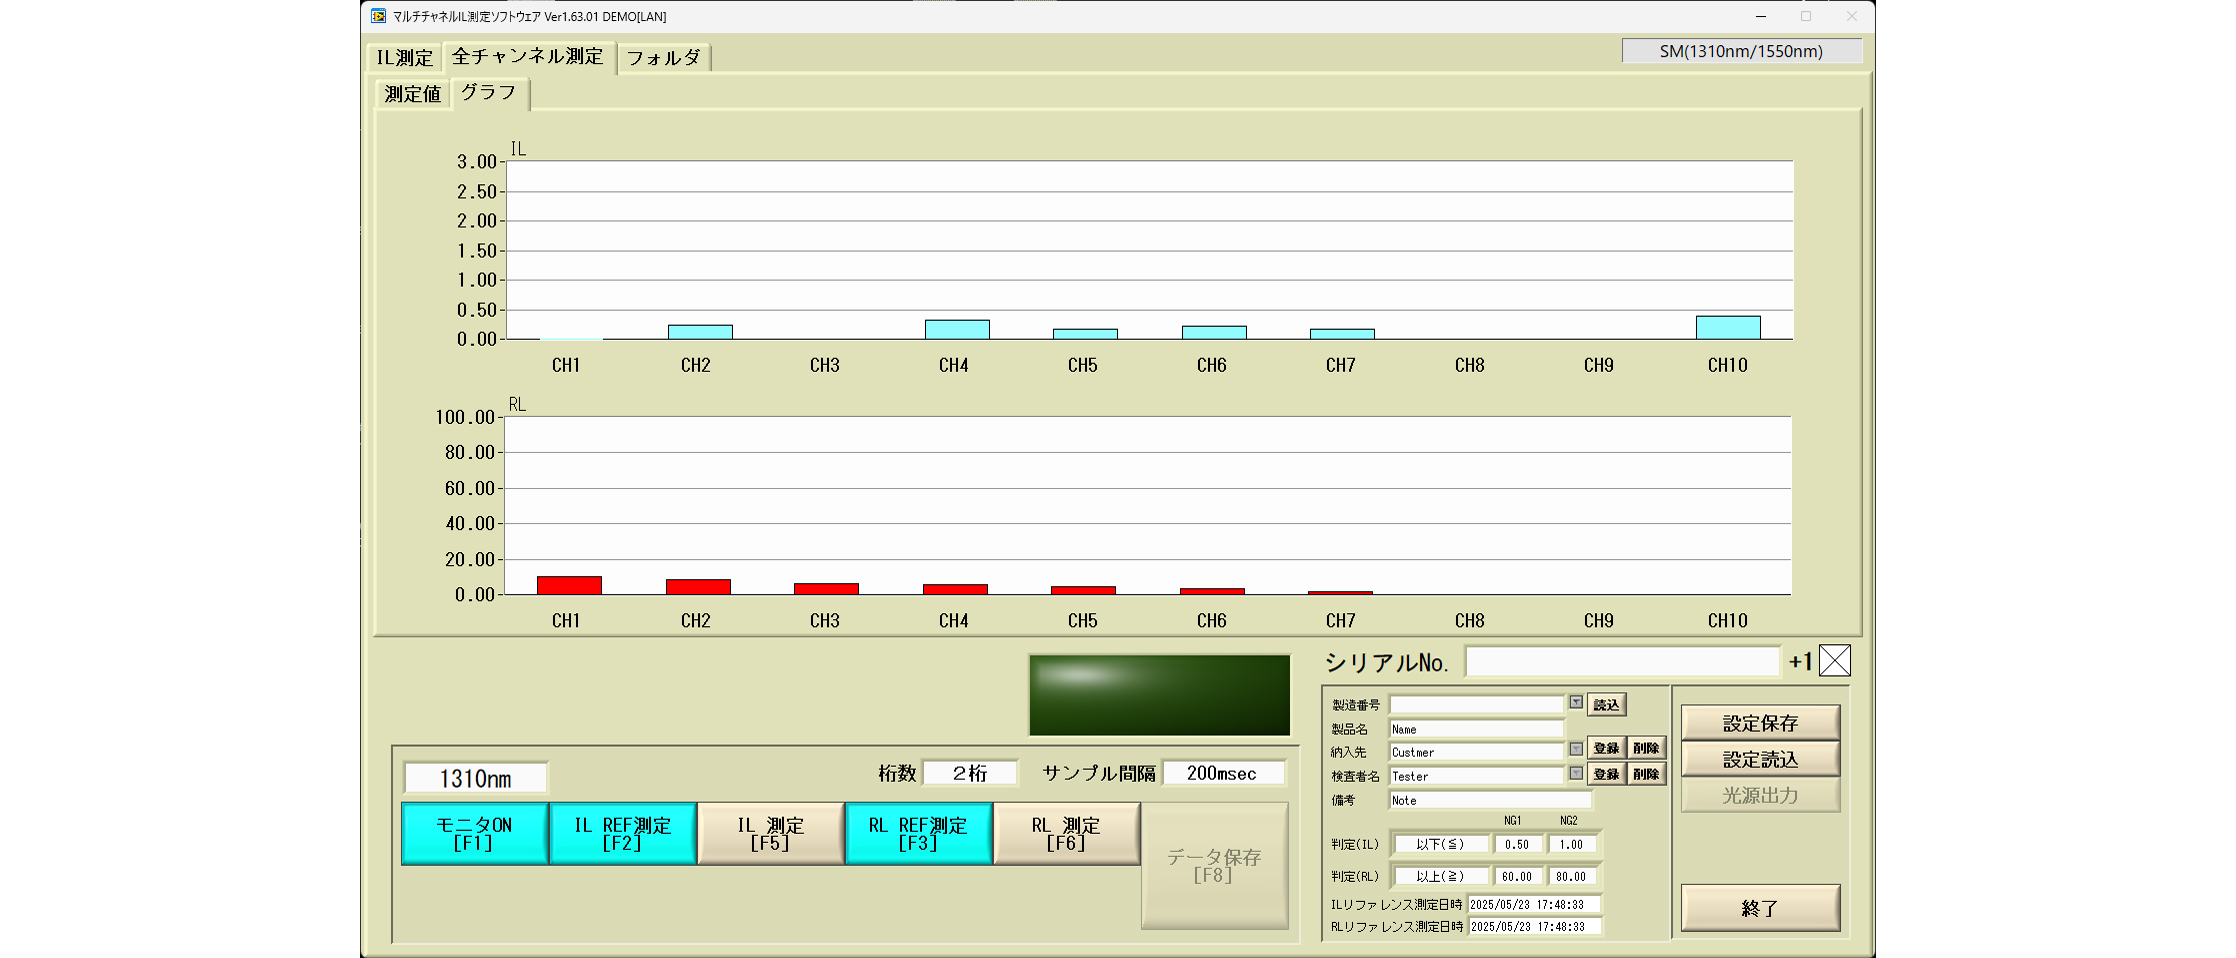Click the 製品名 field containing Name
This screenshot has height=958, width=2236.
click(x=1476, y=729)
